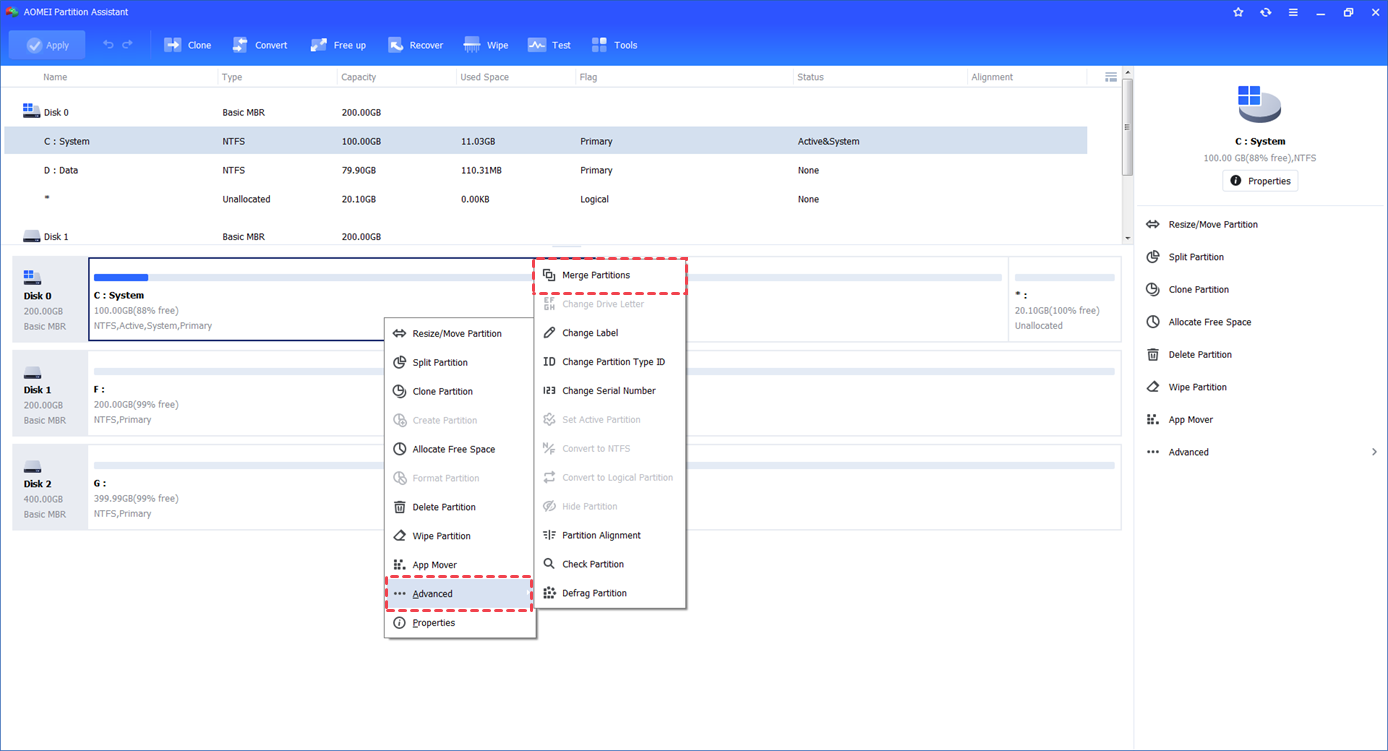Image resolution: width=1388 pixels, height=751 pixels.
Task: Select the 20.10GB unallocated block in the disk map
Action: pos(1064,299)
